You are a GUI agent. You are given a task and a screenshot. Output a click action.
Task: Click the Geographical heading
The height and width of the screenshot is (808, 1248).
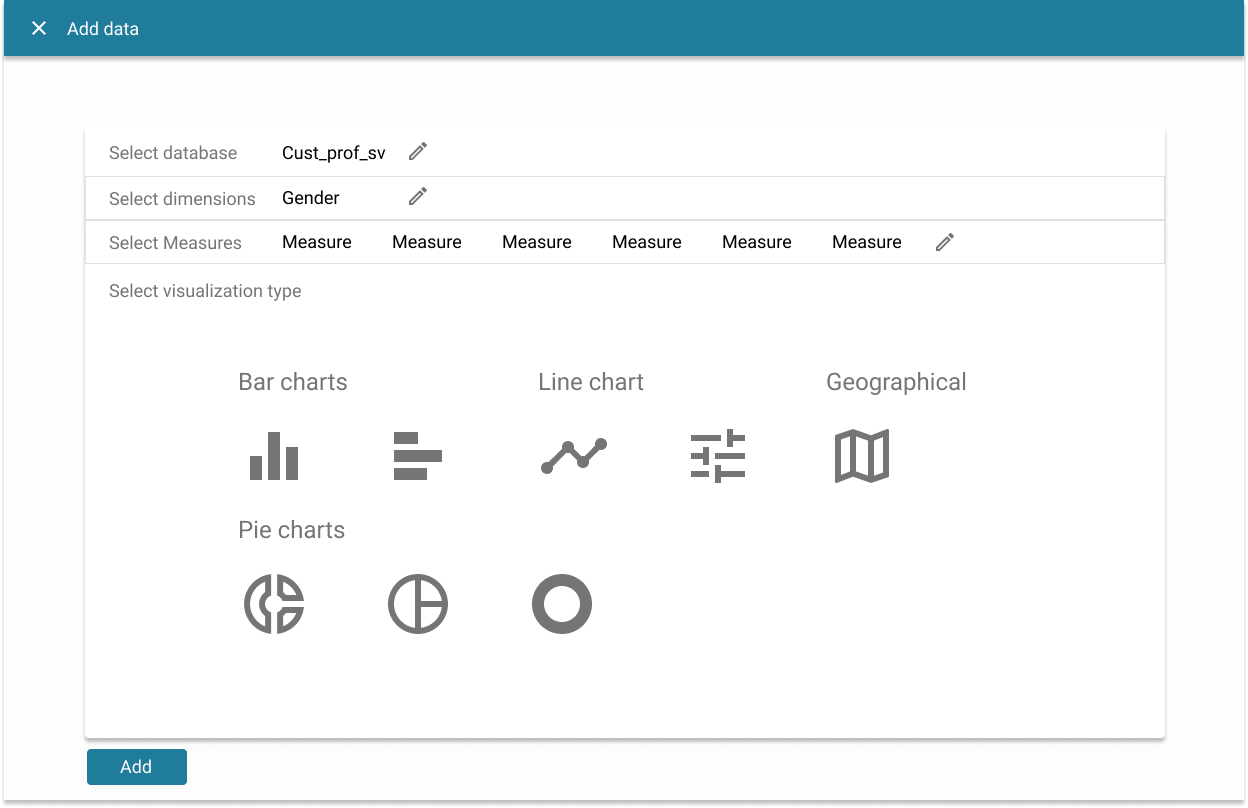[x=896, y=382]
